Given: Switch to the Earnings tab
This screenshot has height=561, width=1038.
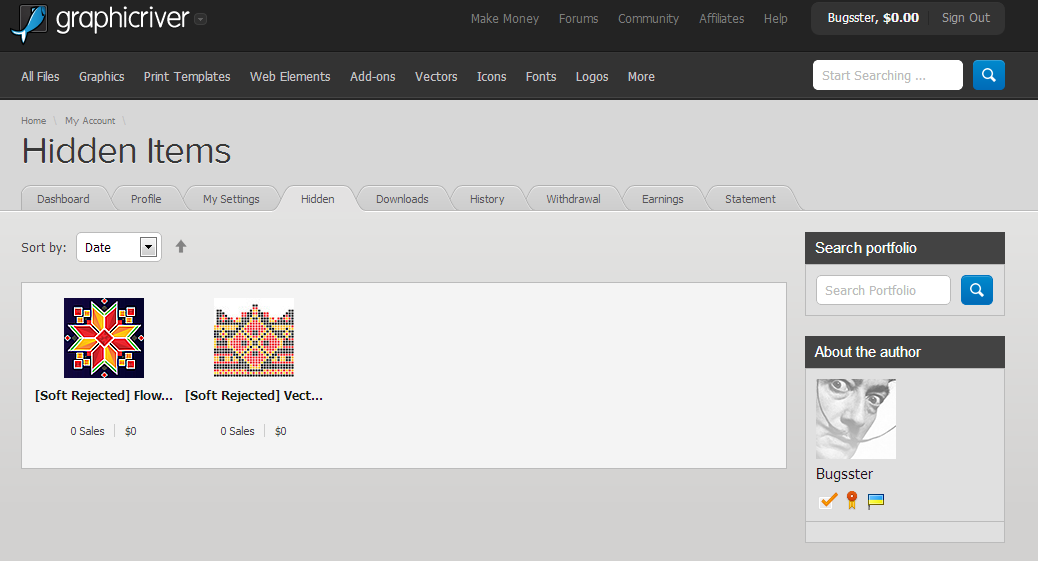Looking at the screenshot, I should [662, 199].
